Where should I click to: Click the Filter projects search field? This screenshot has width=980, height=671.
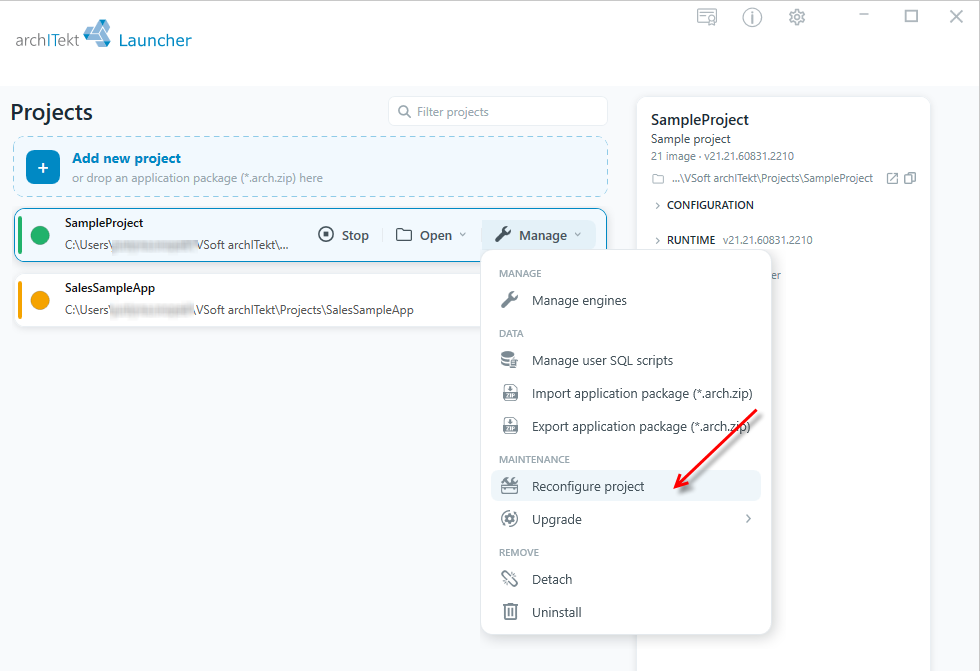[x=498, y=112]
